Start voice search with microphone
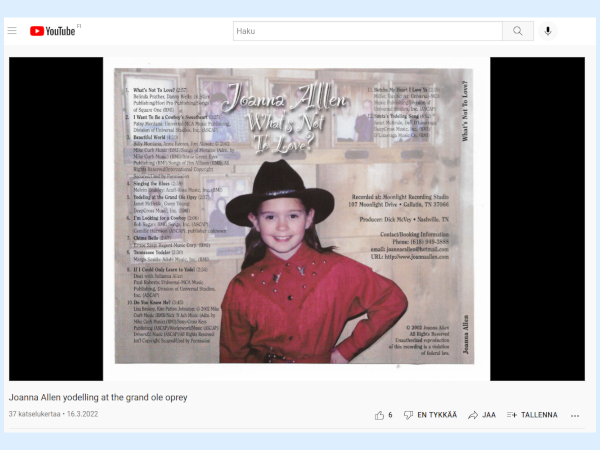The image size is (600, 450). point(548,31)
